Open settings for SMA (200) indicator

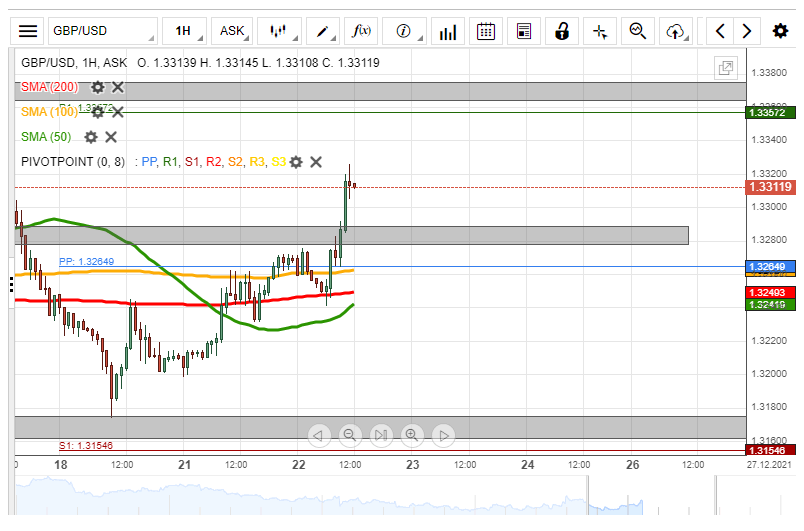point(98,87)
